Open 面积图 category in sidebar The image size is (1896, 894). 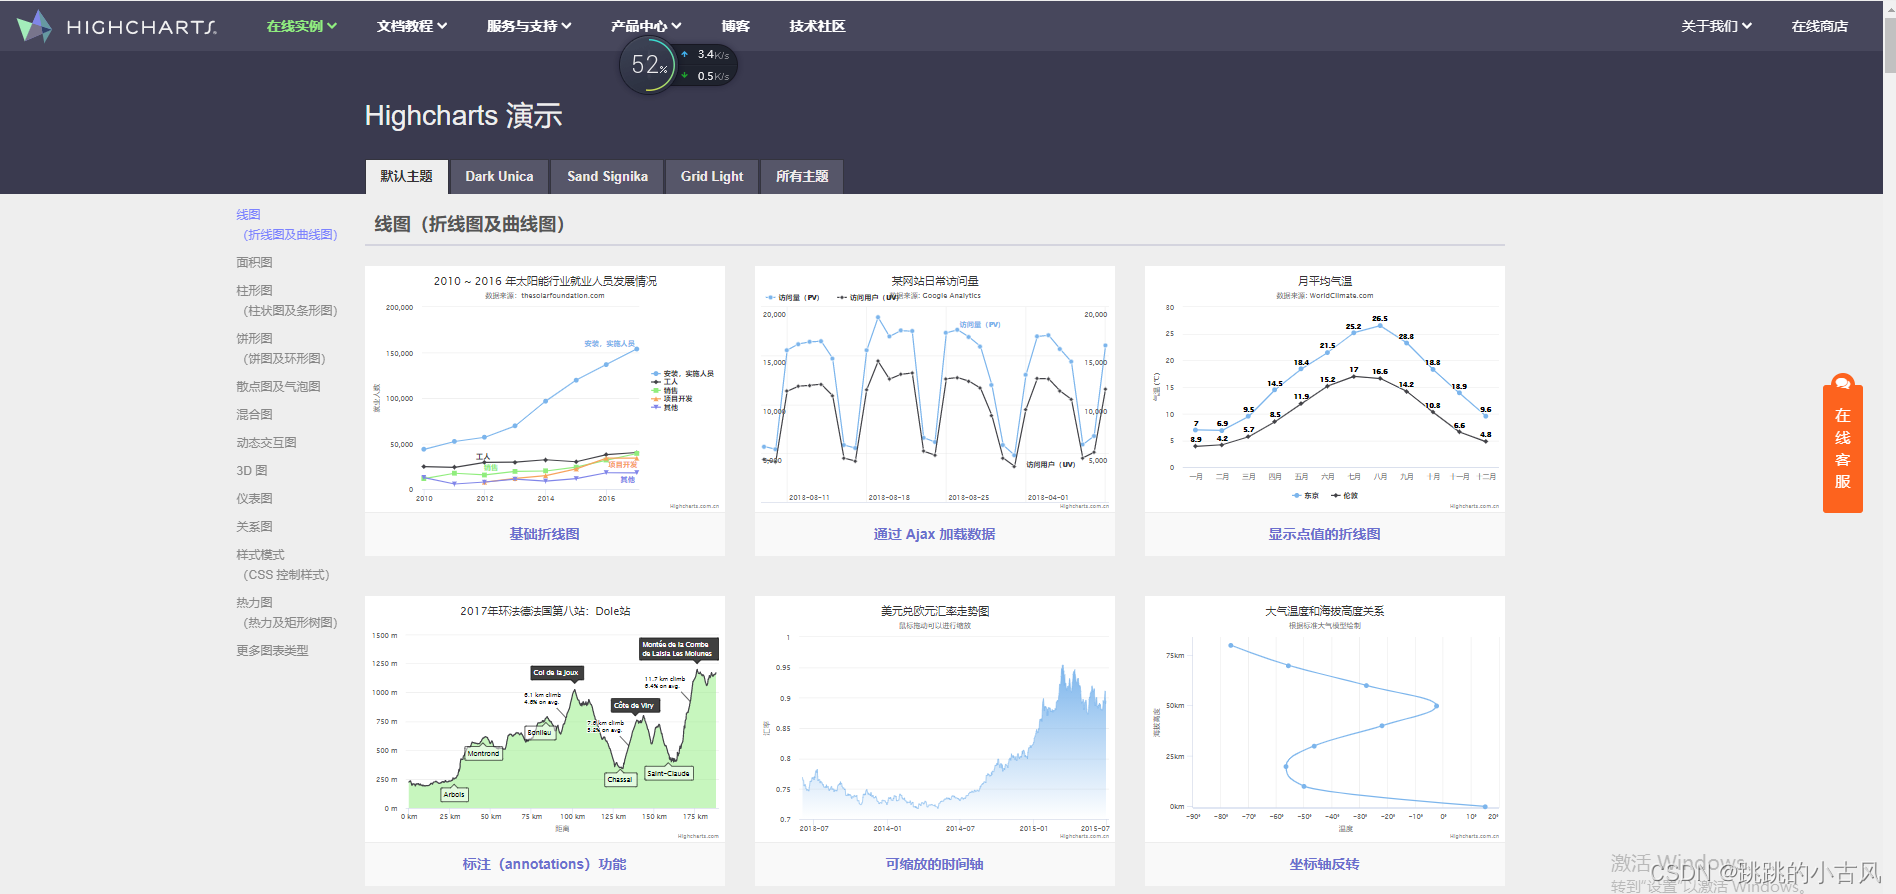click(254, 262)
